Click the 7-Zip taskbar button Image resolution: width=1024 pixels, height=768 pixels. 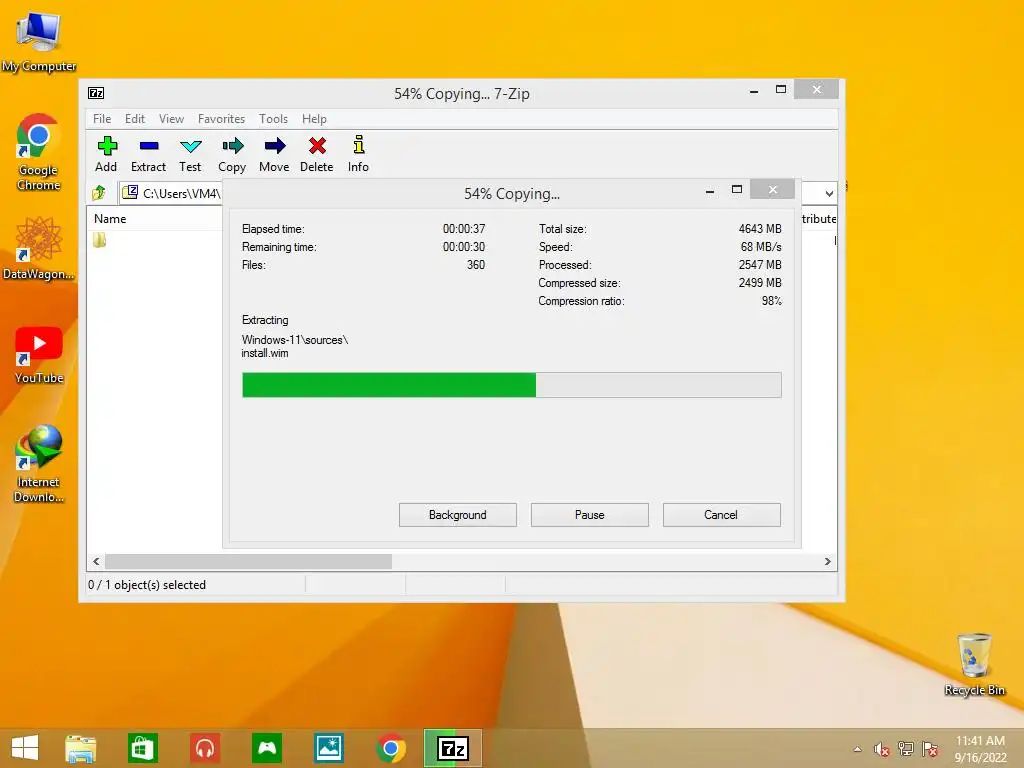[453, 748]
